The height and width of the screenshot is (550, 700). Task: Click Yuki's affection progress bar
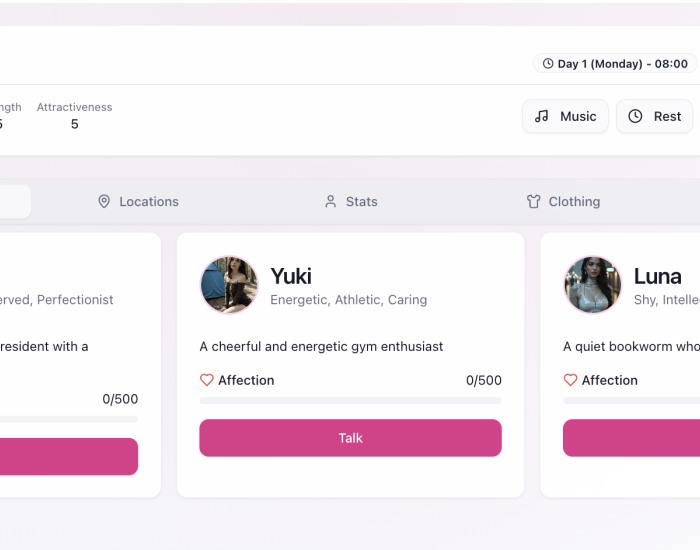coord(350,400)
